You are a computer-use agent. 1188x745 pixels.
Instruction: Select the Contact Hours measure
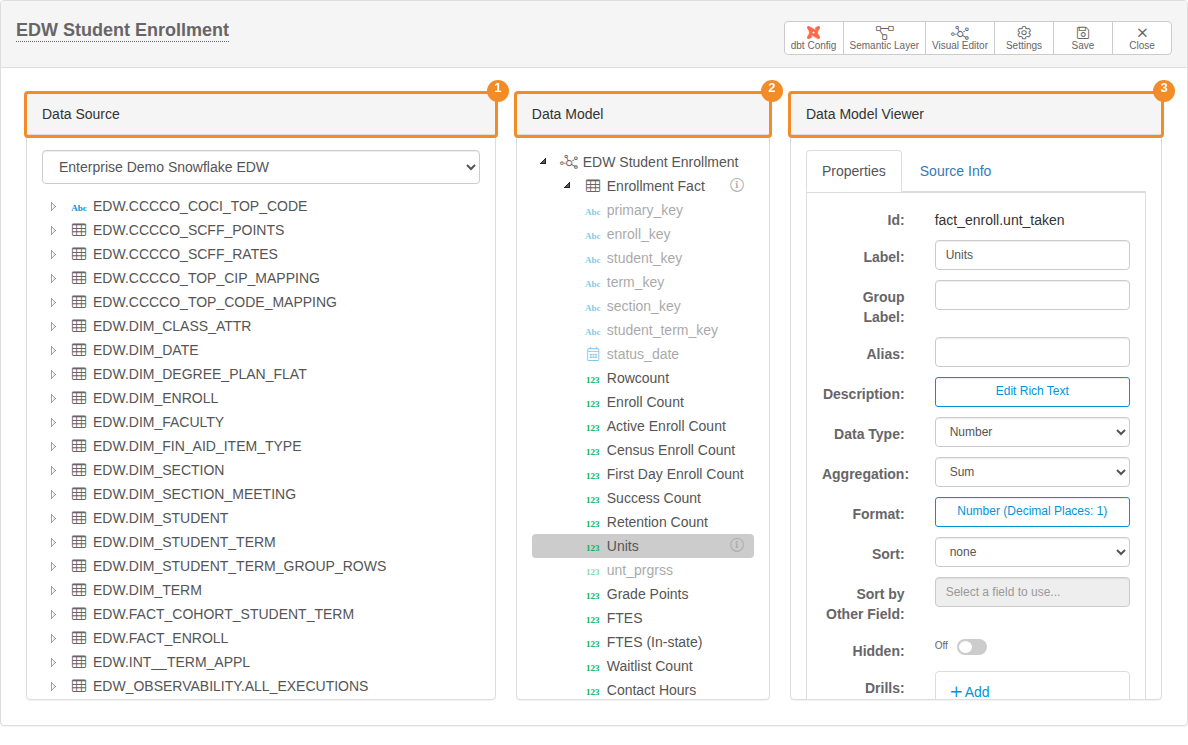(x=651, y=690)
